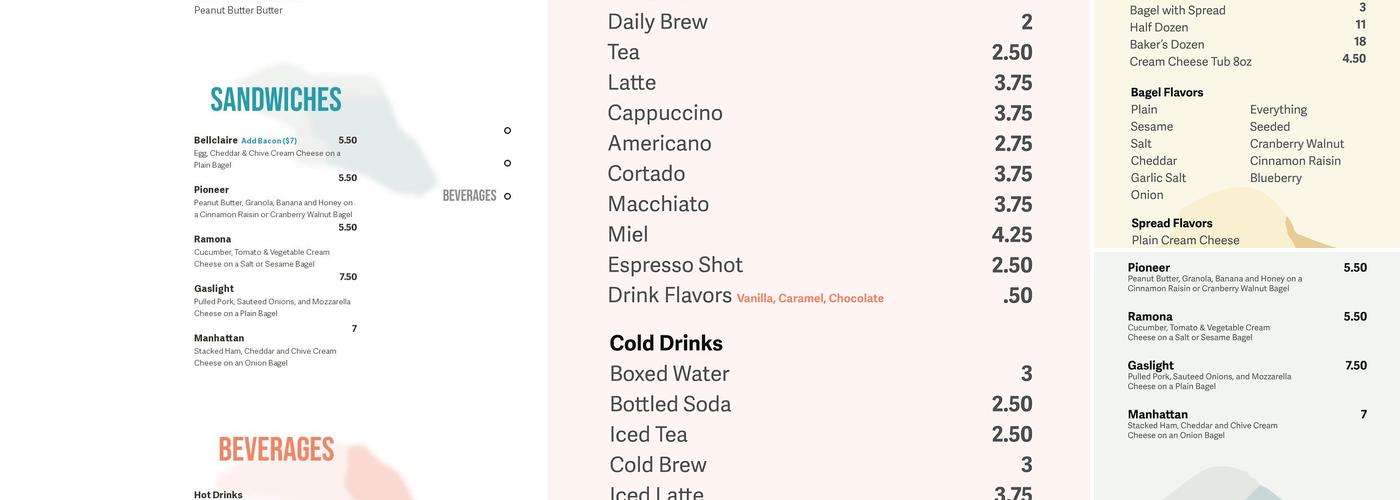Select the Cold Brew item
The height and width of the screenshot is (500, 1400).
point(658,465)
